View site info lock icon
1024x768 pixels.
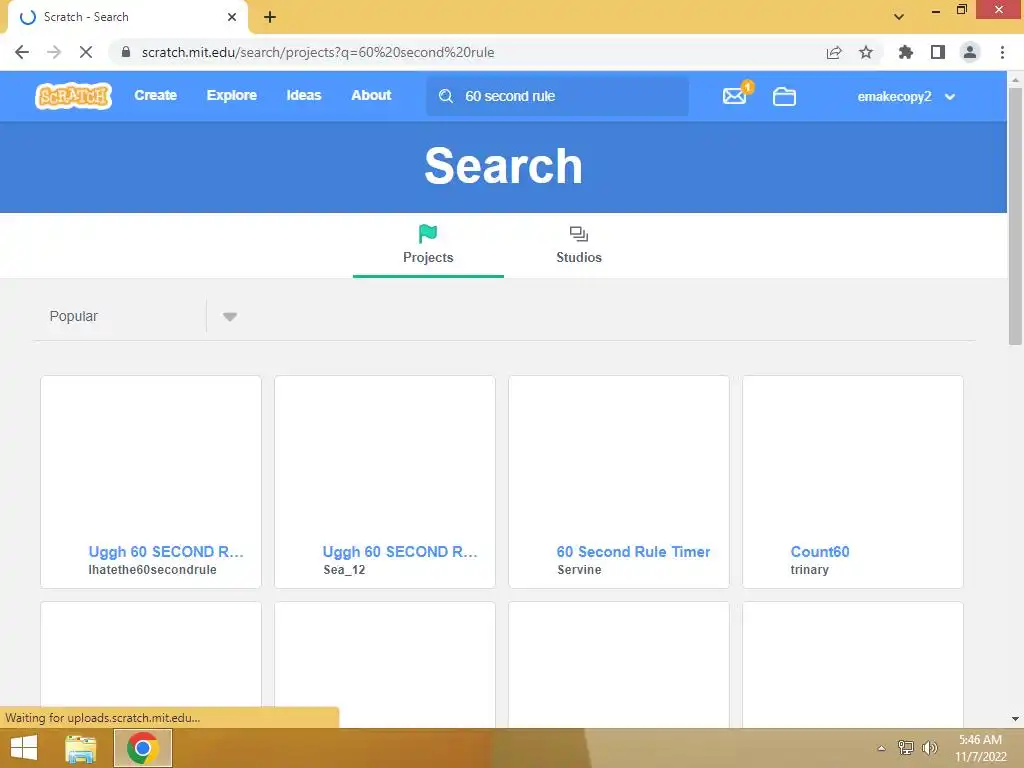[126, 52]
